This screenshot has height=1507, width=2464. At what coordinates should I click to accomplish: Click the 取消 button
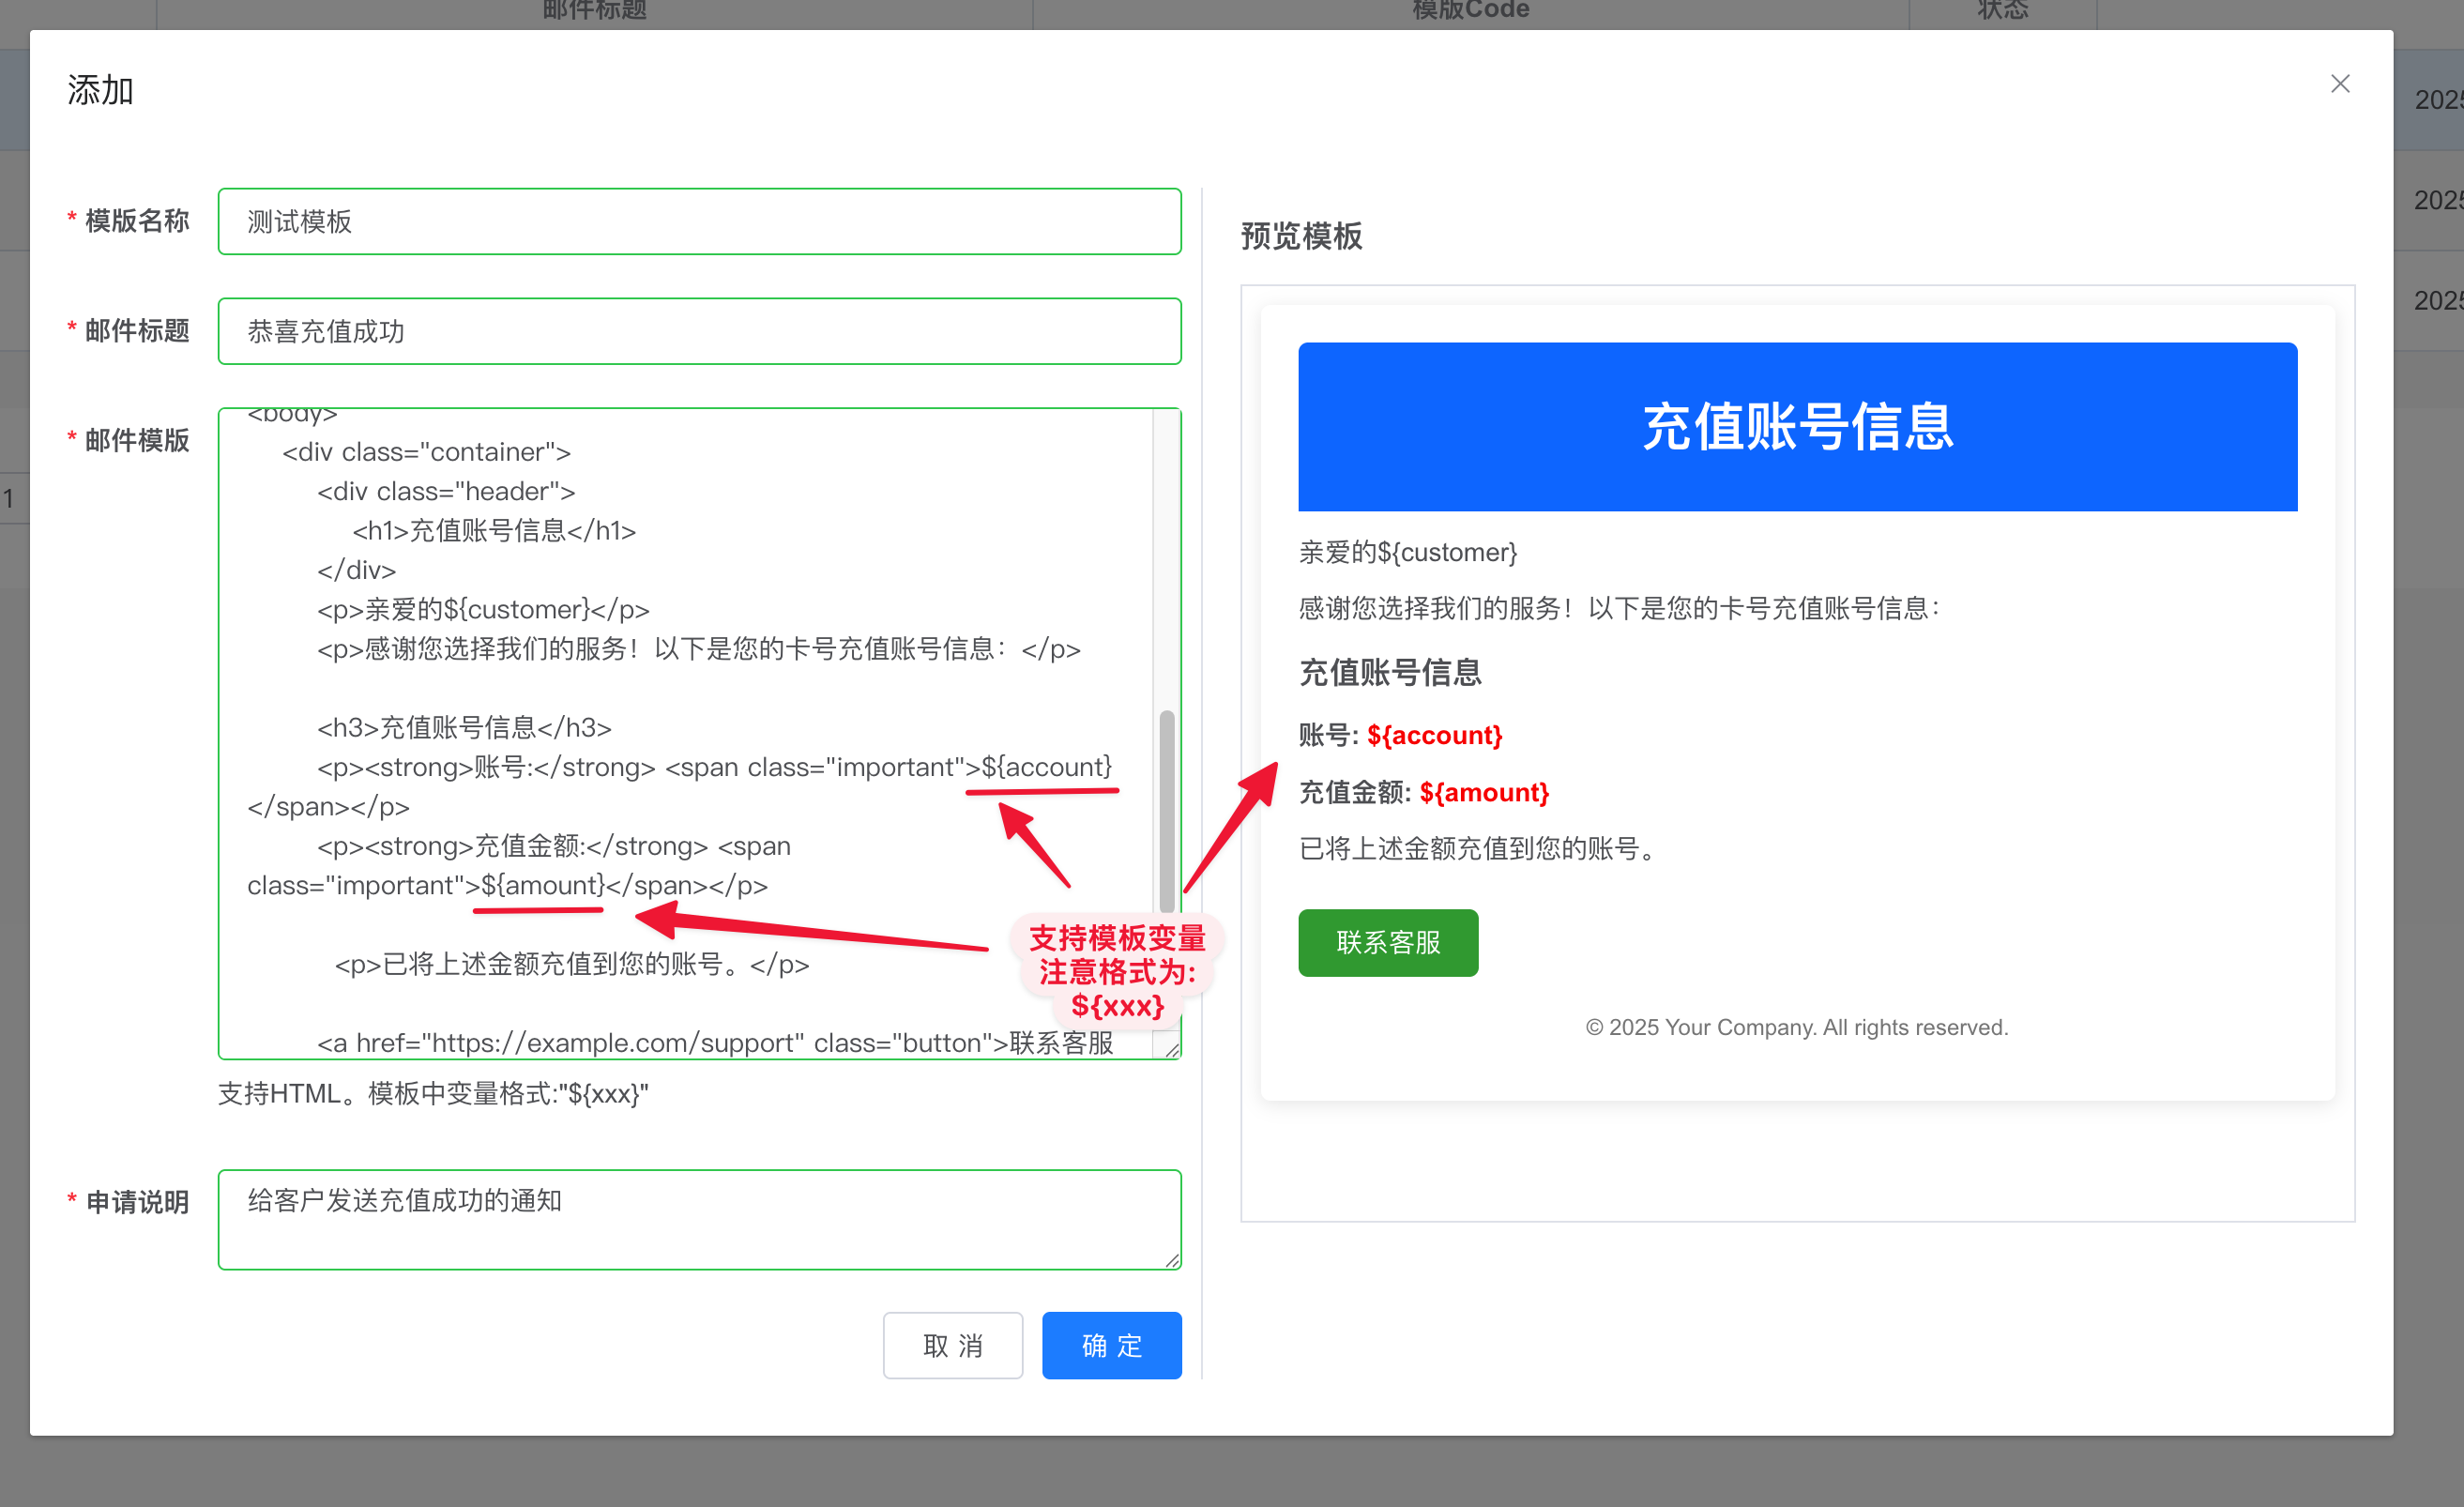(x=952, y=1345)
